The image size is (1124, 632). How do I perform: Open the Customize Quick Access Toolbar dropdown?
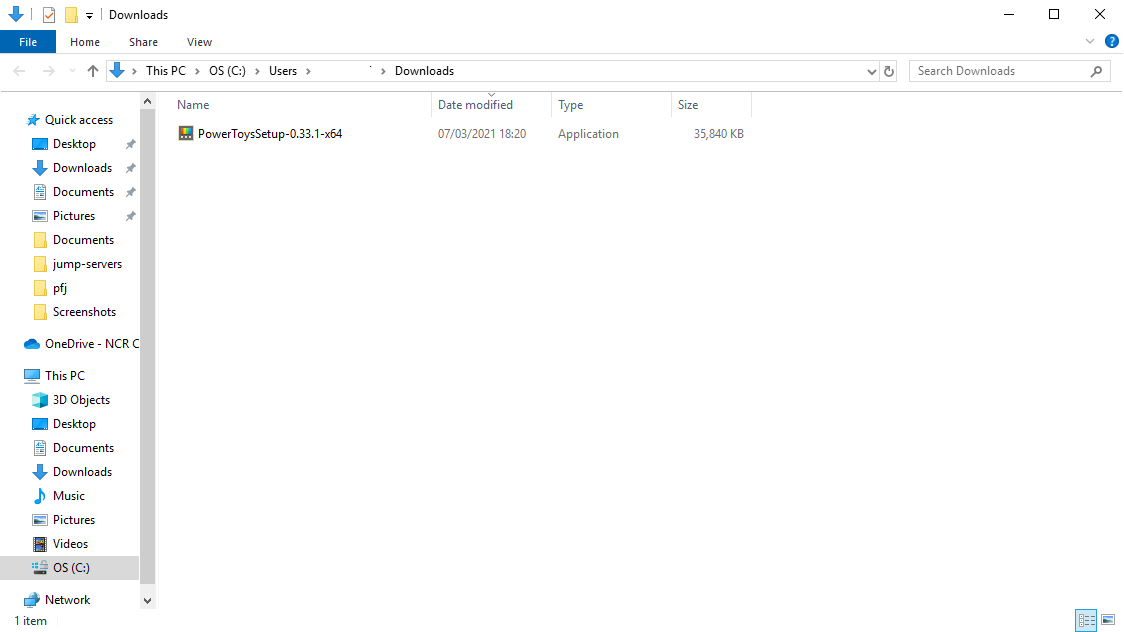(90, 15)
